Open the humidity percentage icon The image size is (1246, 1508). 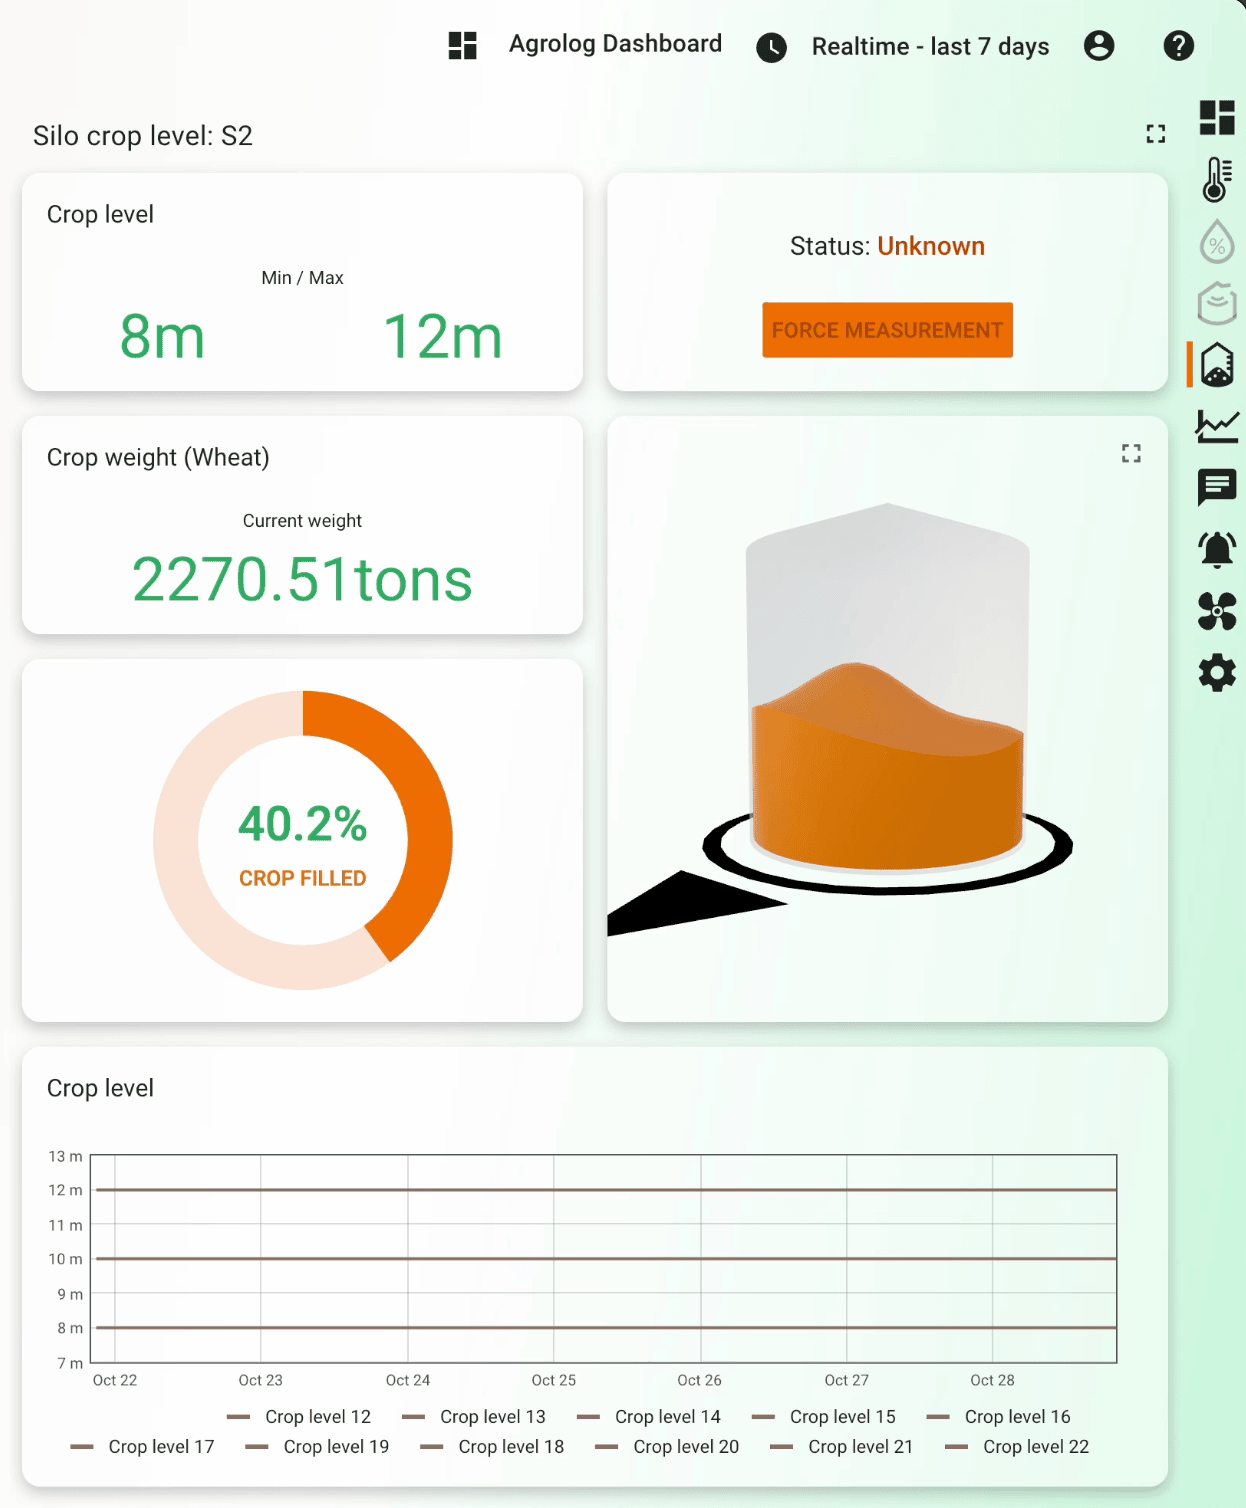coord(1216,243)
